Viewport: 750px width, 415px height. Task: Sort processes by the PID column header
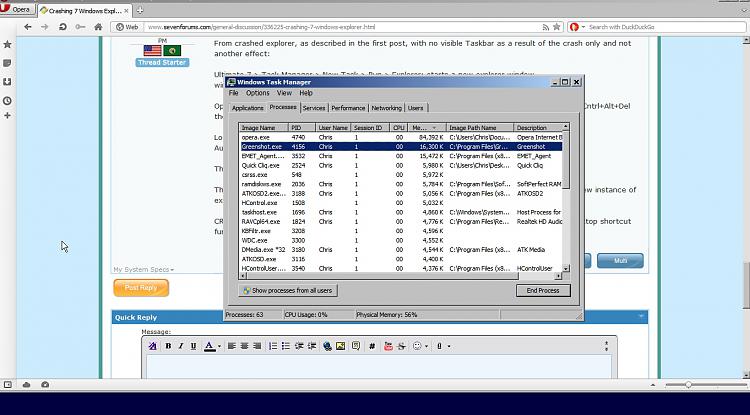[302, 128]
